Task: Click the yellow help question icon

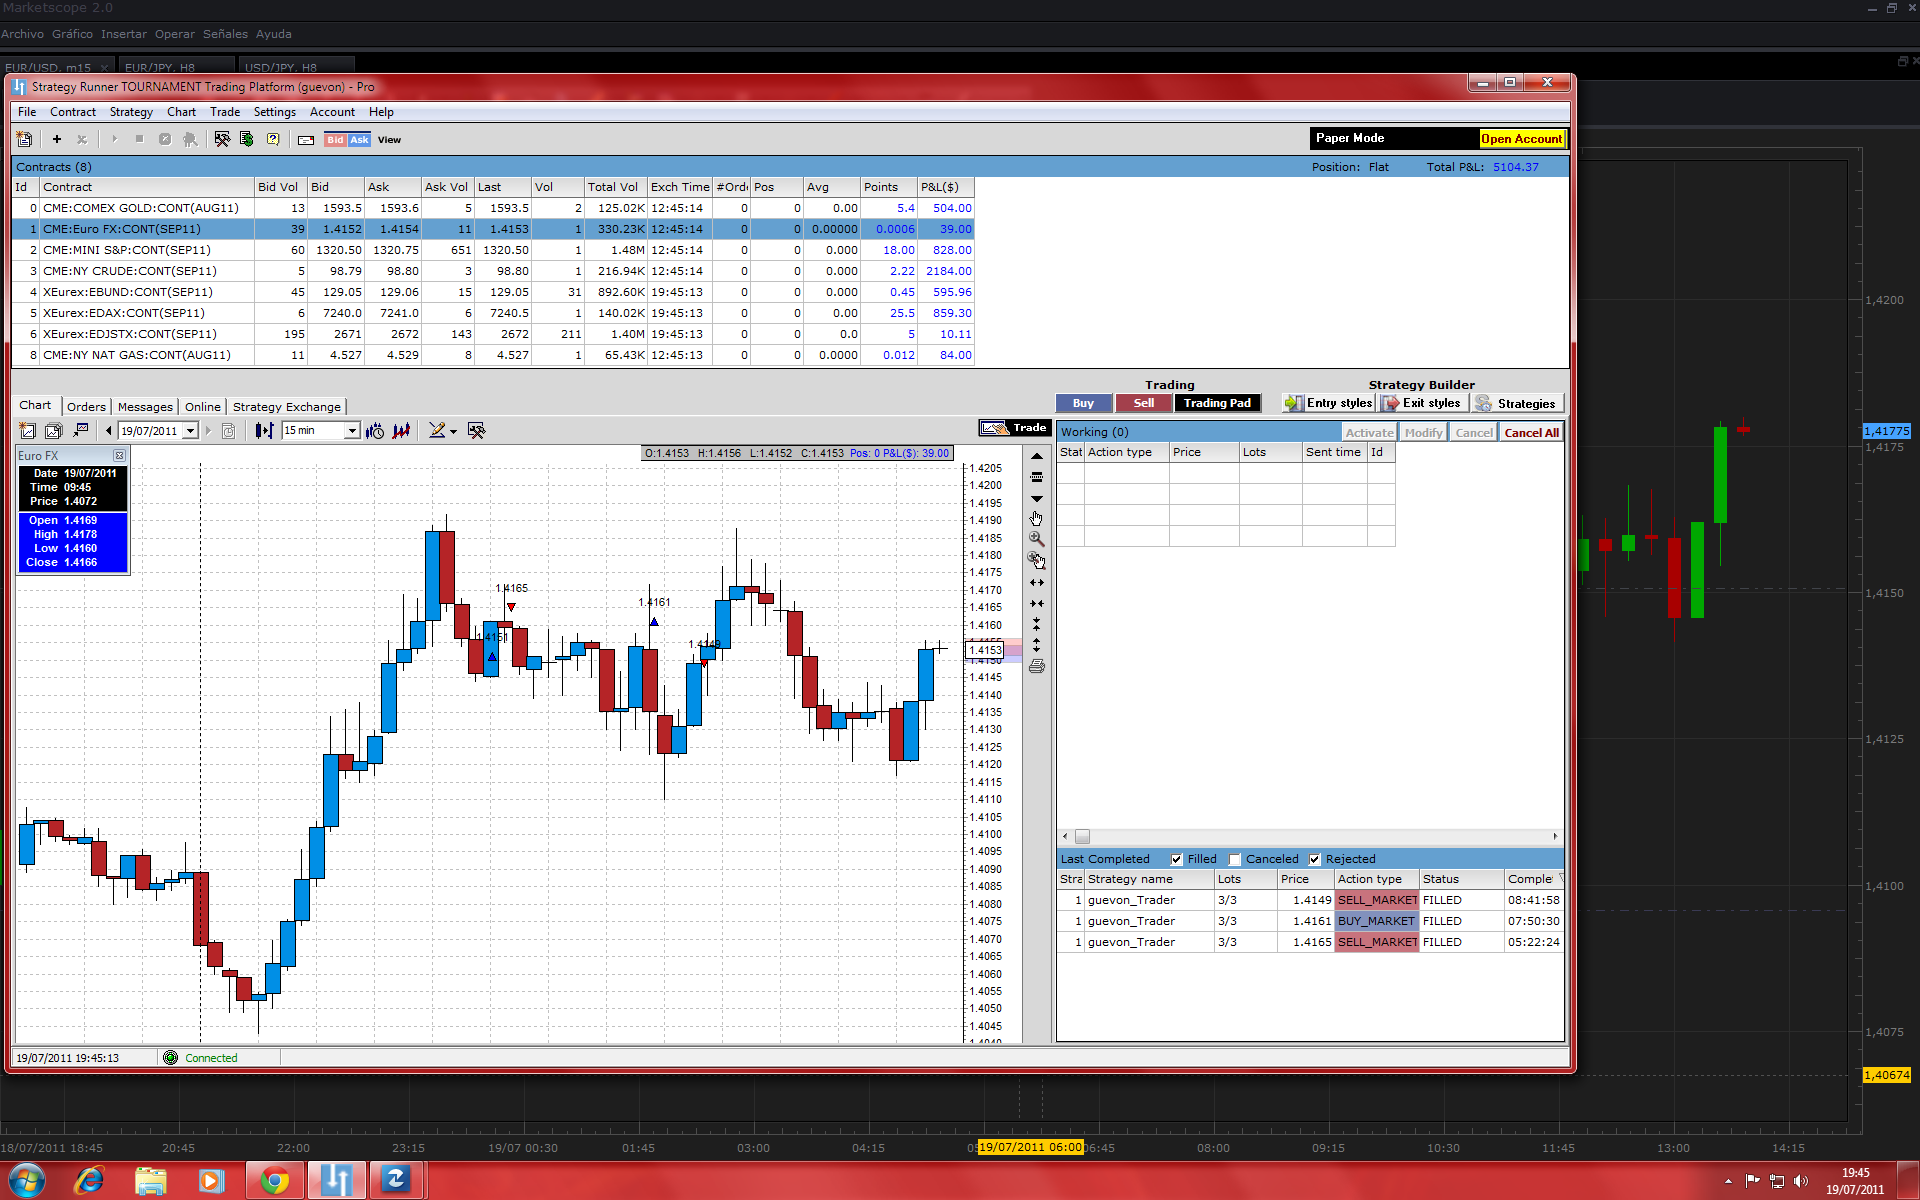Action: tap(272, 140)
